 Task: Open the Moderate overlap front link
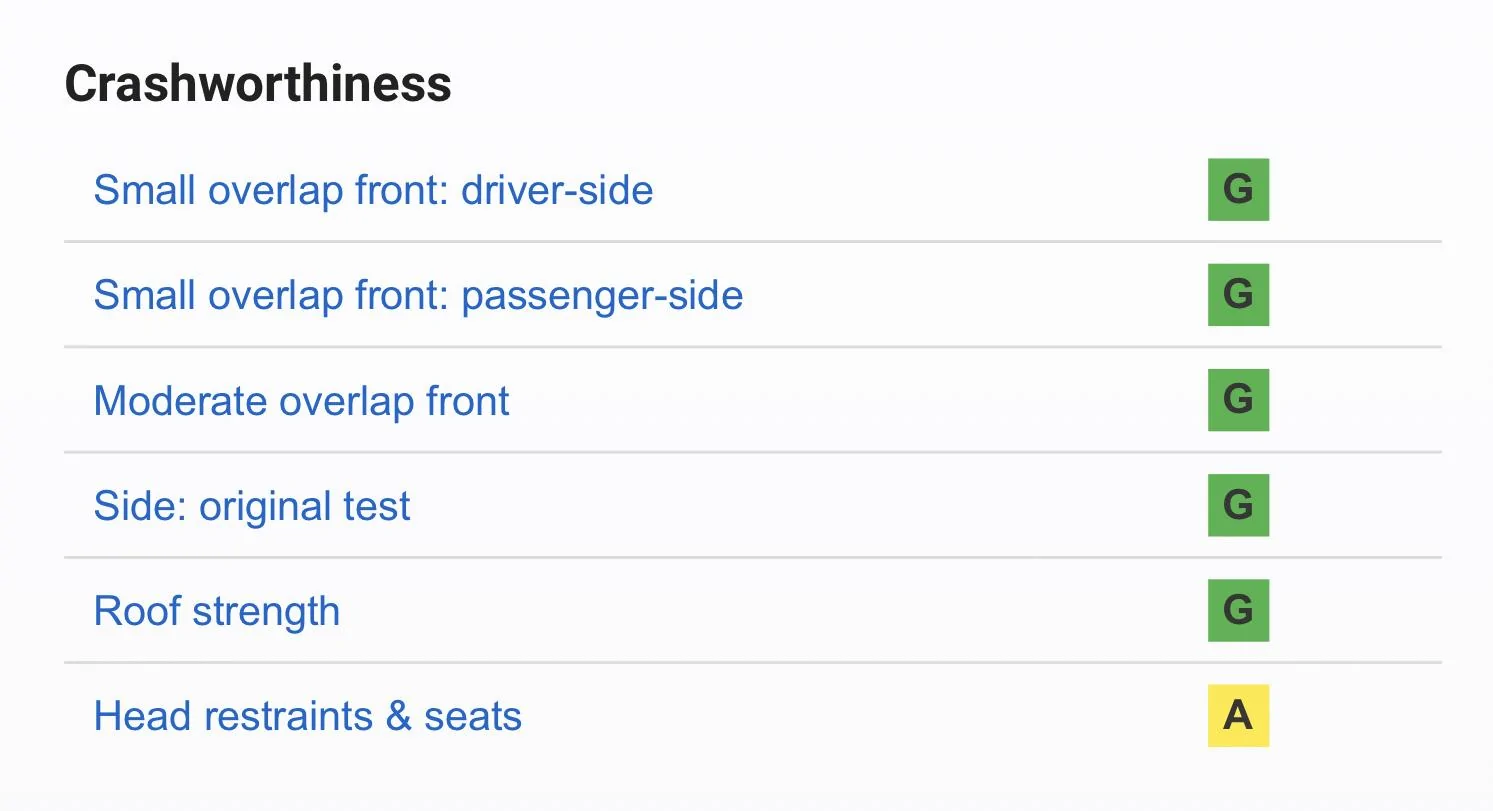(x=301, y=401)
